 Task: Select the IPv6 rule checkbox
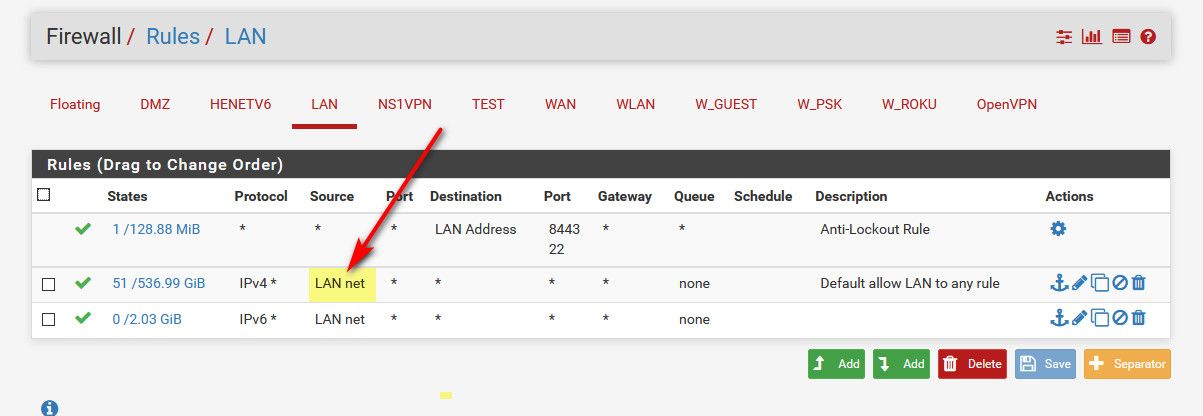coord(48,319)
